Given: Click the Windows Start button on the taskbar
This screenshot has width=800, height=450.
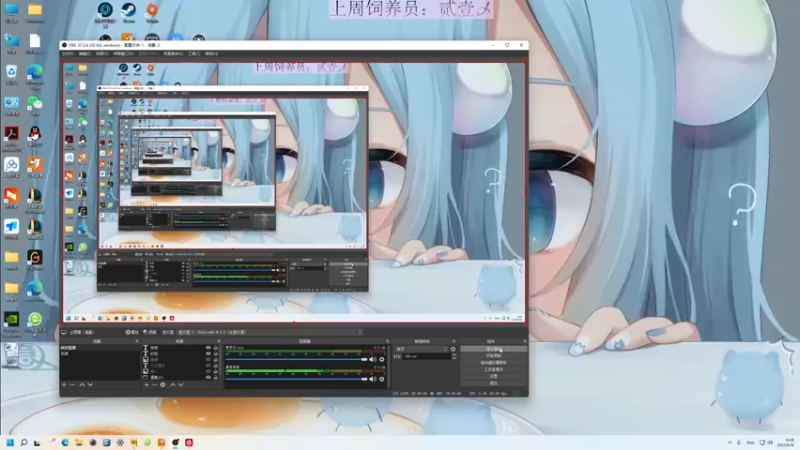Looking at the screenshot, I should pyautogui.click(x=10, y=442).
